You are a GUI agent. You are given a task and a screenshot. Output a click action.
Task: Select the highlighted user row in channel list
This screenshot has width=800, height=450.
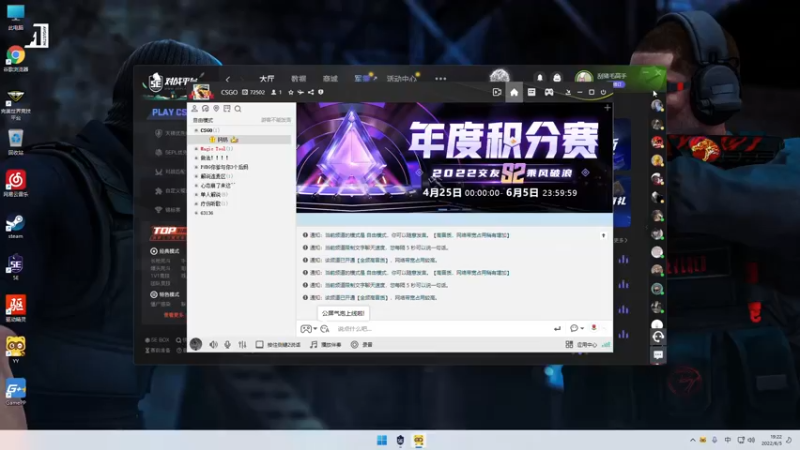tap(240, 139)
